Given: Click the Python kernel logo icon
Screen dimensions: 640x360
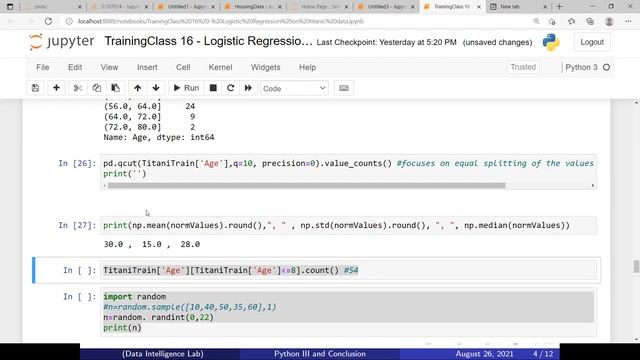Looking at the screenshot, I should (551, 42).
